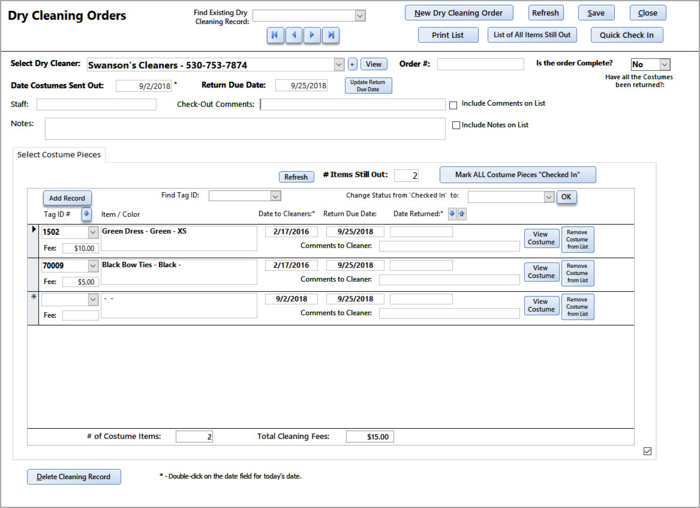Go to the first dry cleaning record
The image size is (700, 508).
point(275,35)
